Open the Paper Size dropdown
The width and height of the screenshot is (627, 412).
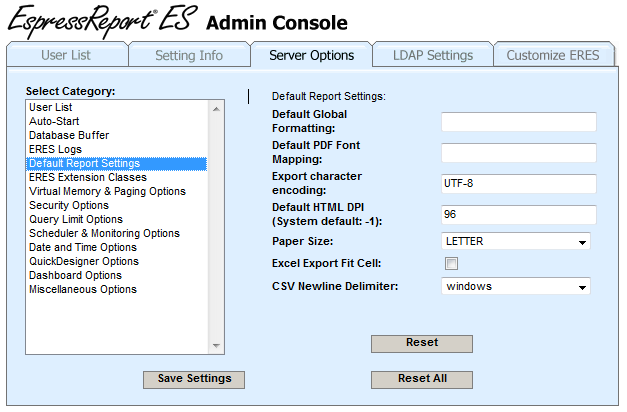516,242
